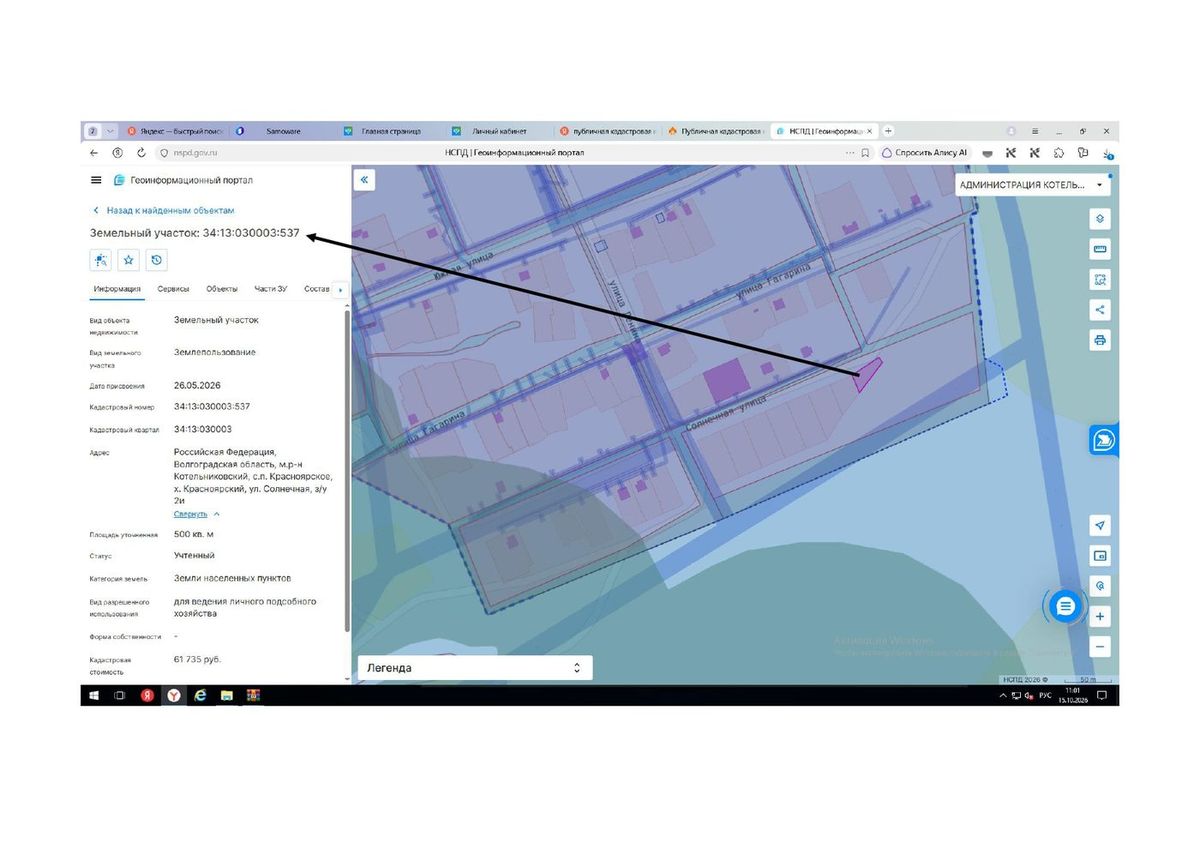Collapse the side panel with double chevron

pos(365,180)
